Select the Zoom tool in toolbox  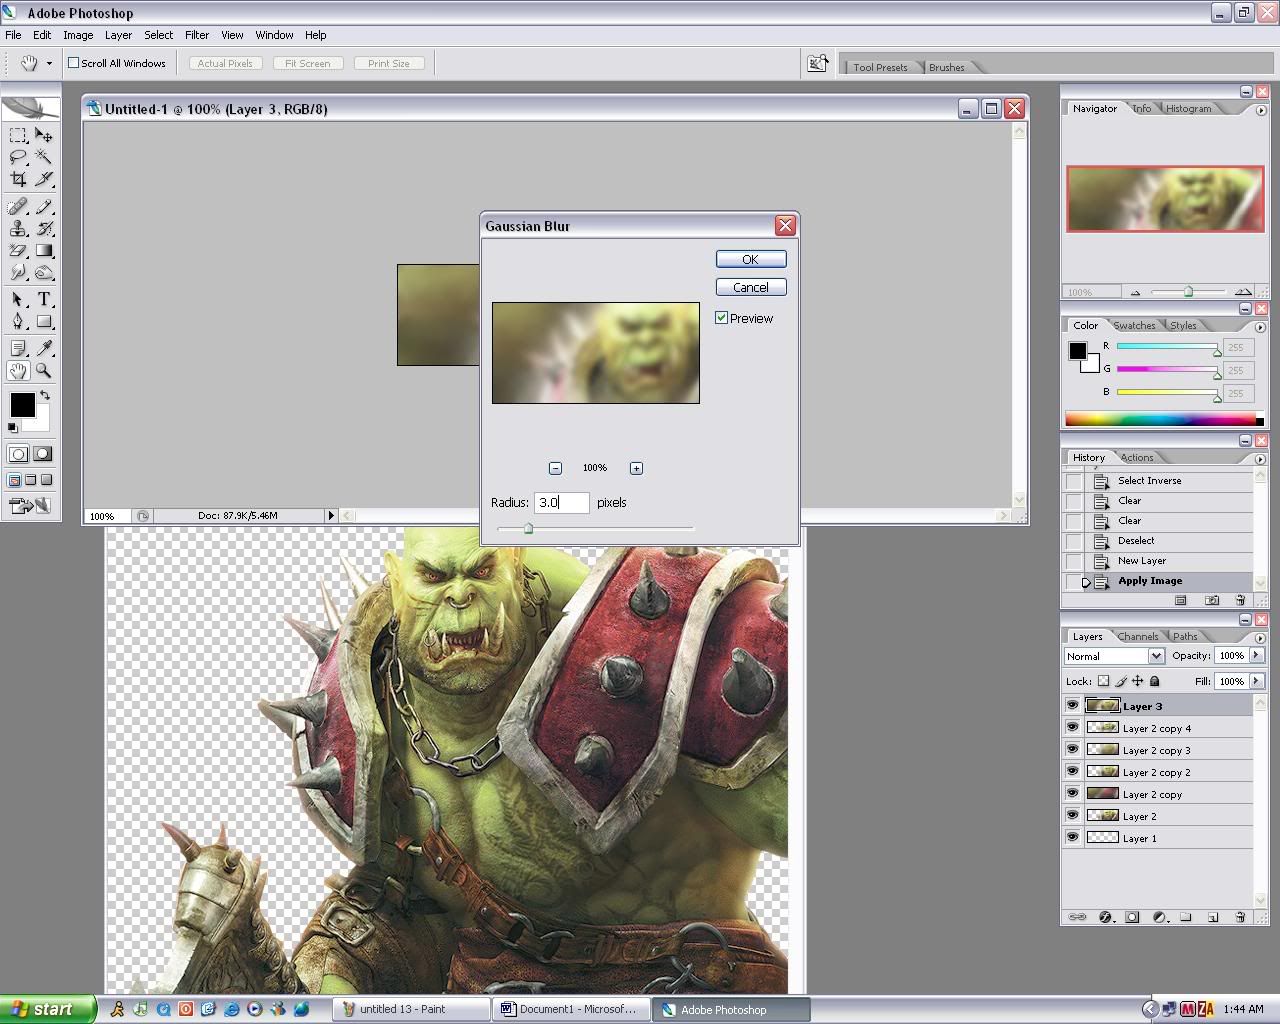(44, 370)
